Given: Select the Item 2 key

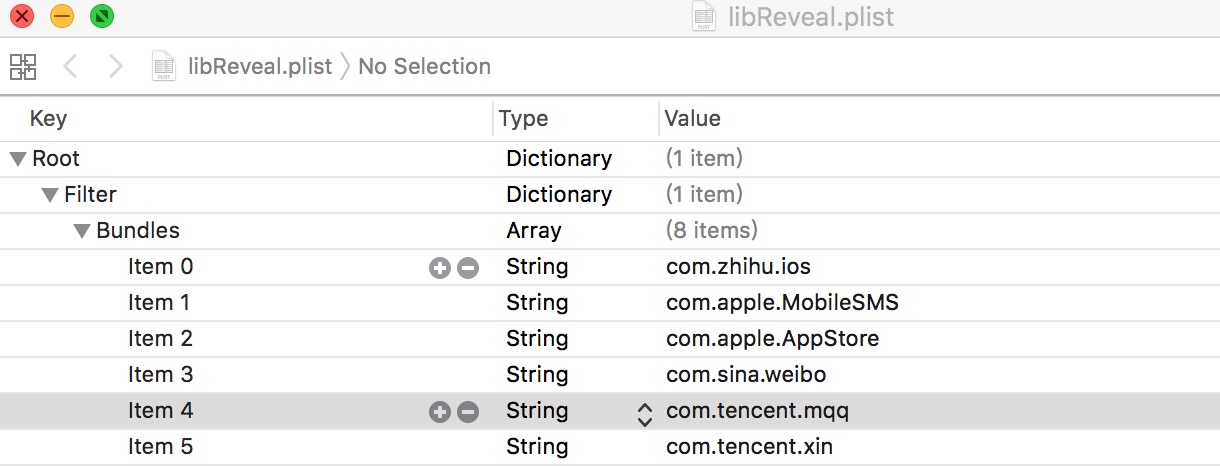Looking at the screenshot, I should (x=161, y=339).
